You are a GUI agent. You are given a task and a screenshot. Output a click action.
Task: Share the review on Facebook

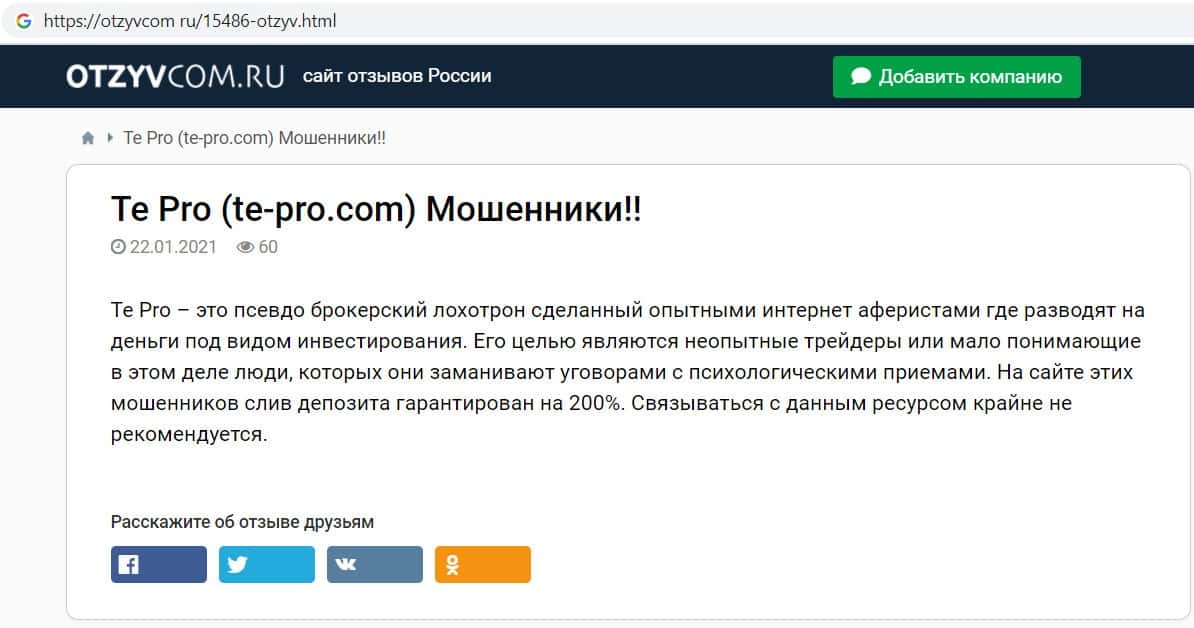tap(159, 564)
